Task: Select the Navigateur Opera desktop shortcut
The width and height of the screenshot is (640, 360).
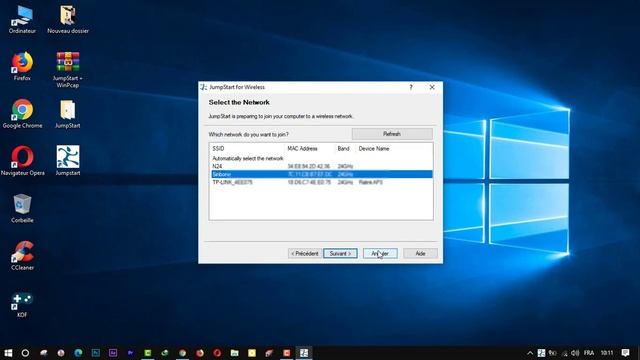Action: pos(22,161)
